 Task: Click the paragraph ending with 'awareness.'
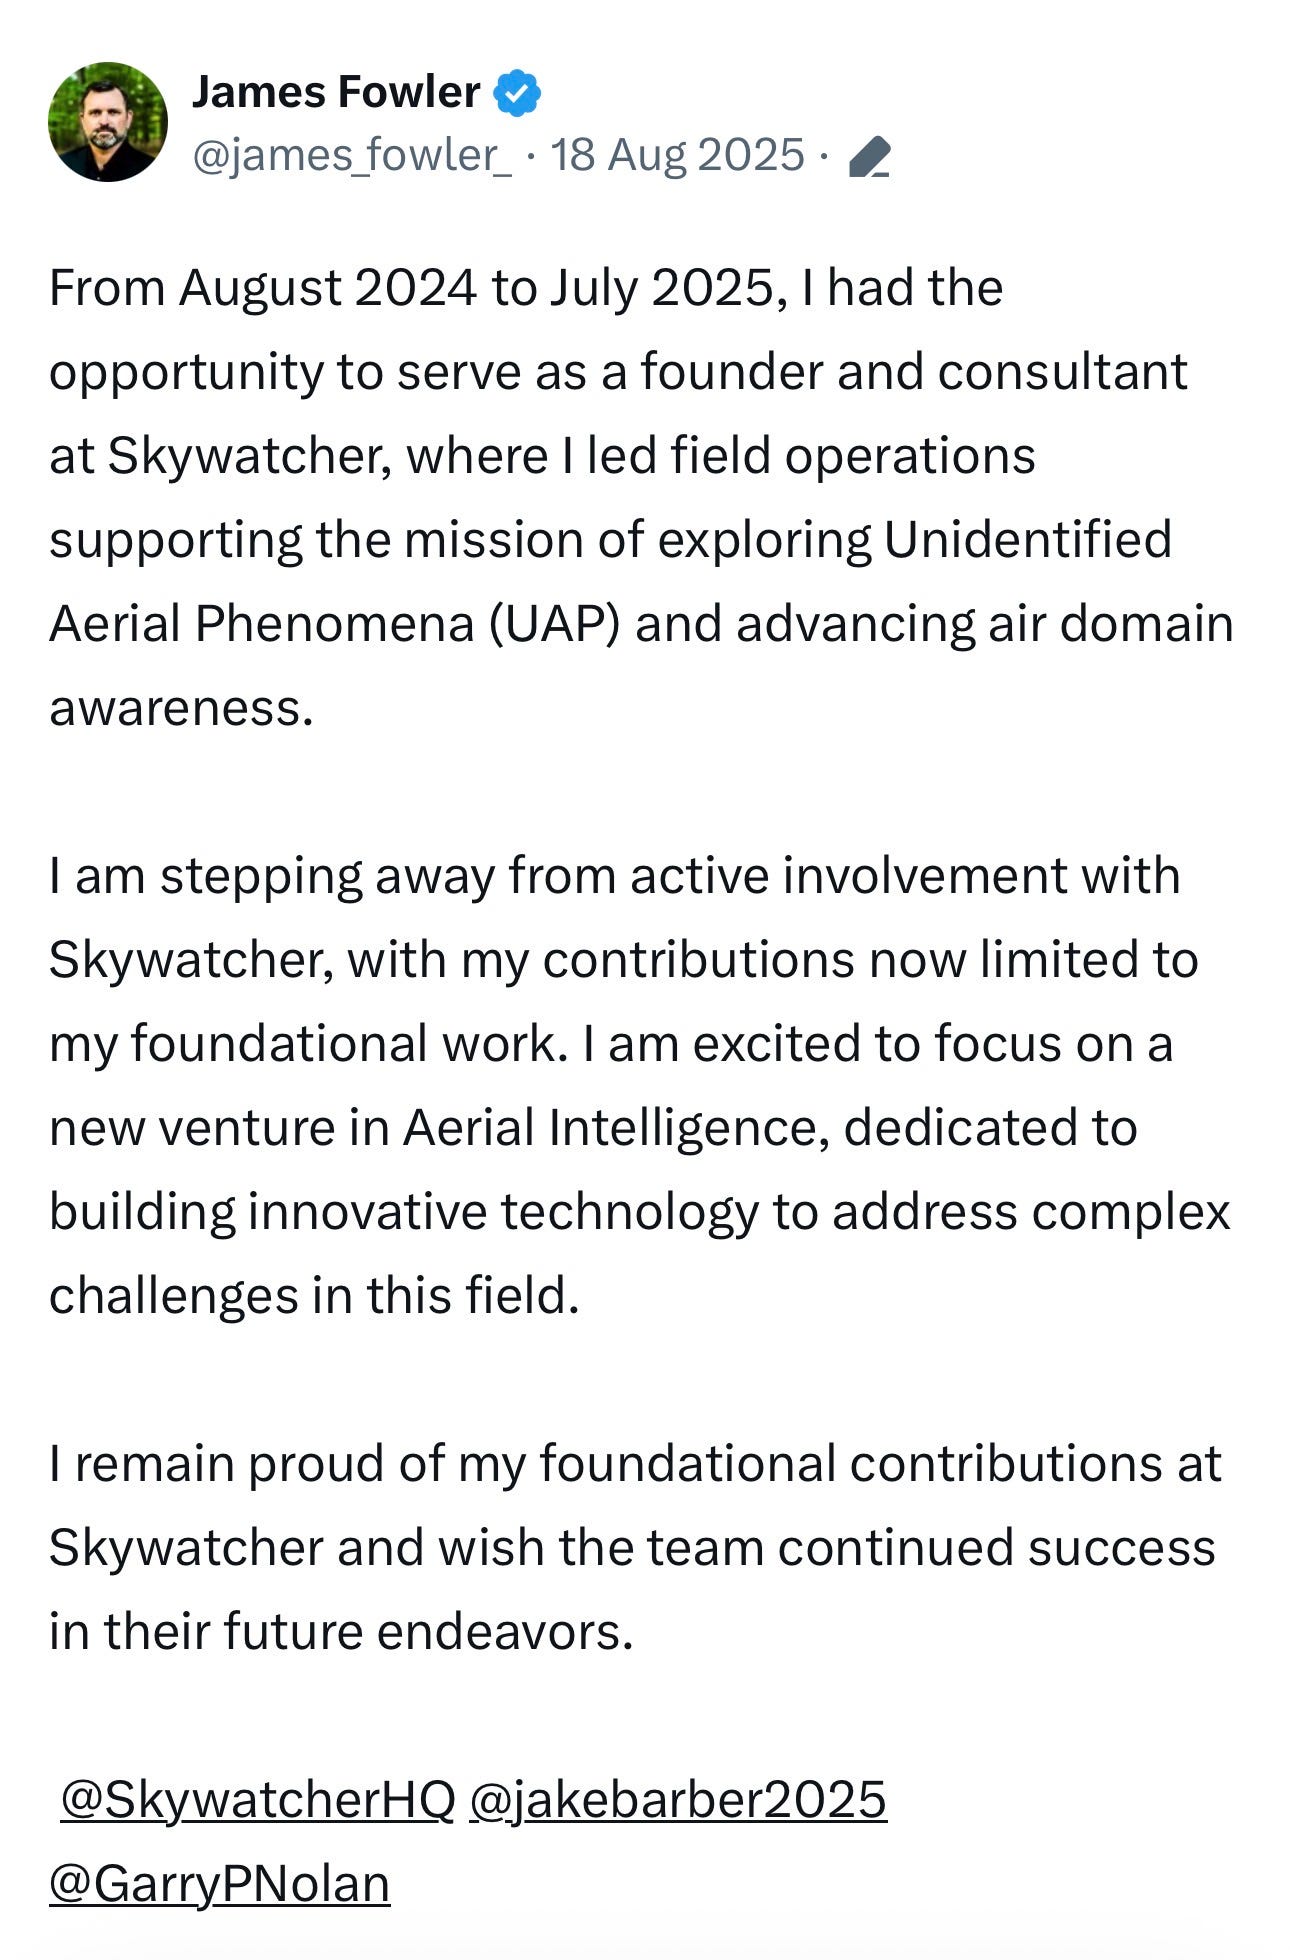641,497
